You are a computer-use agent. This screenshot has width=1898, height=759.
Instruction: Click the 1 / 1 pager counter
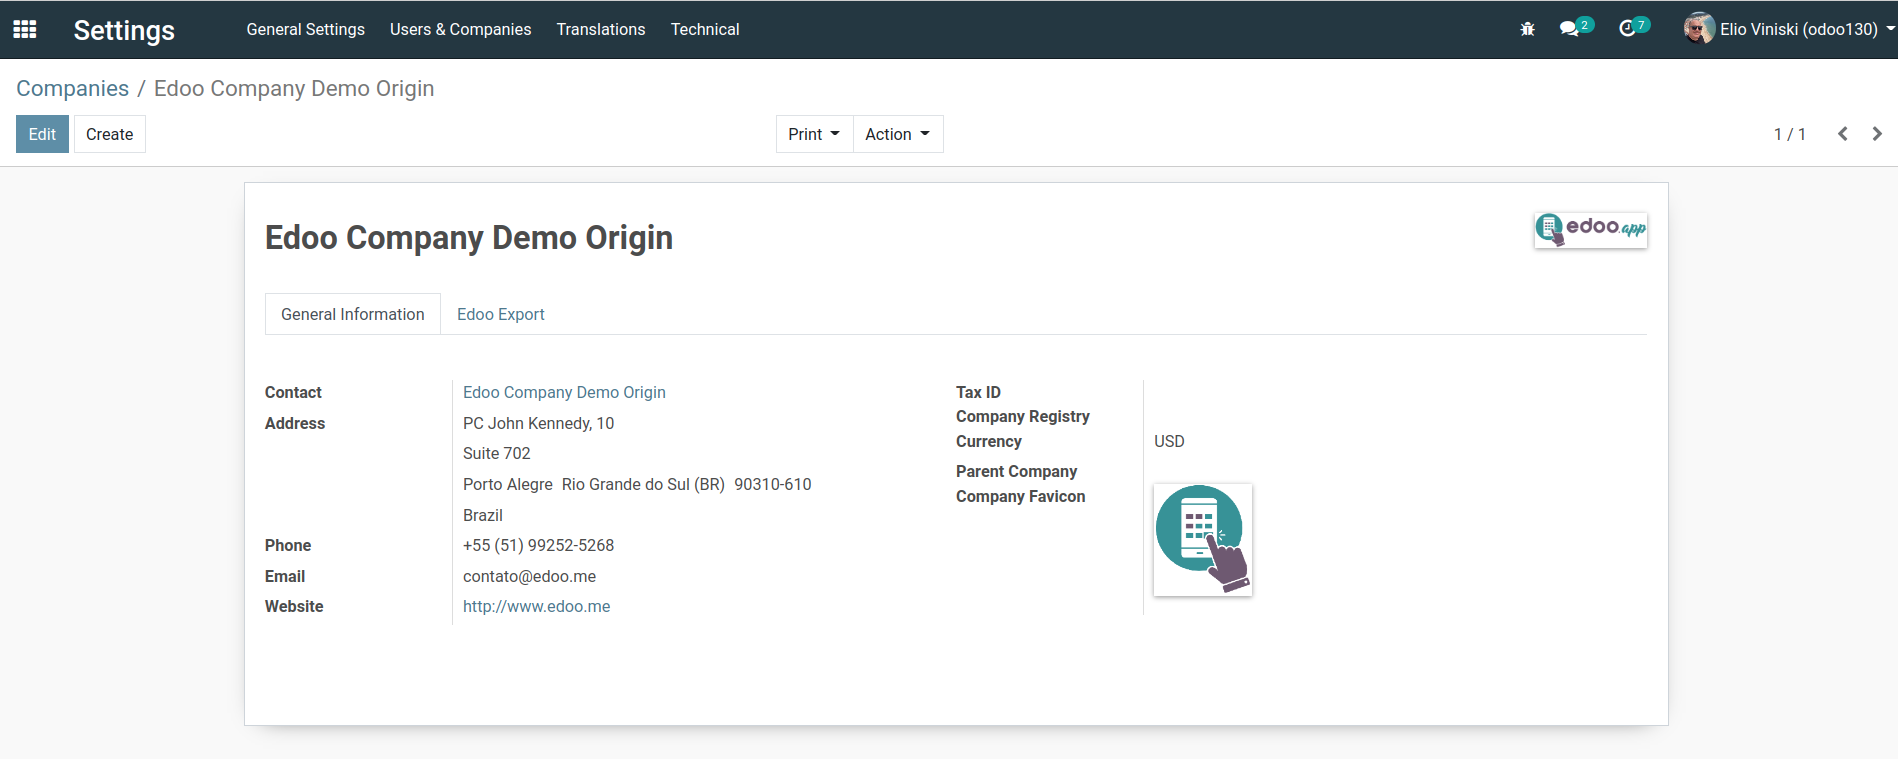(x=1790, y=134)
